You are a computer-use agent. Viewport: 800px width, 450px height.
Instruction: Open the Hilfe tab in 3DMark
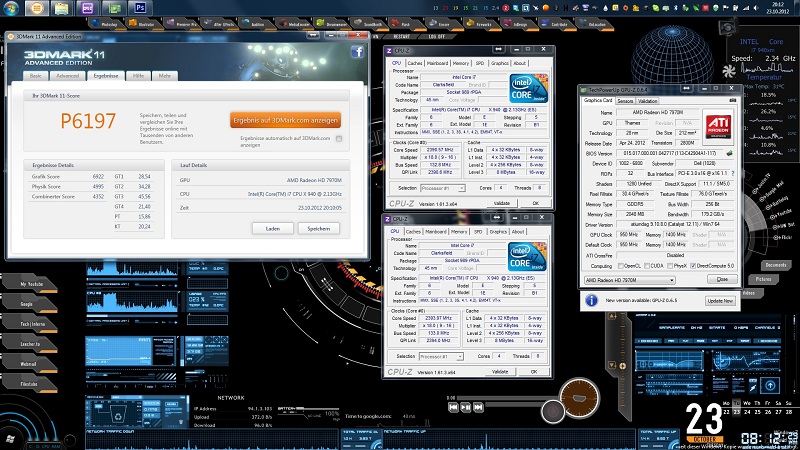click(x=138, y=76)
